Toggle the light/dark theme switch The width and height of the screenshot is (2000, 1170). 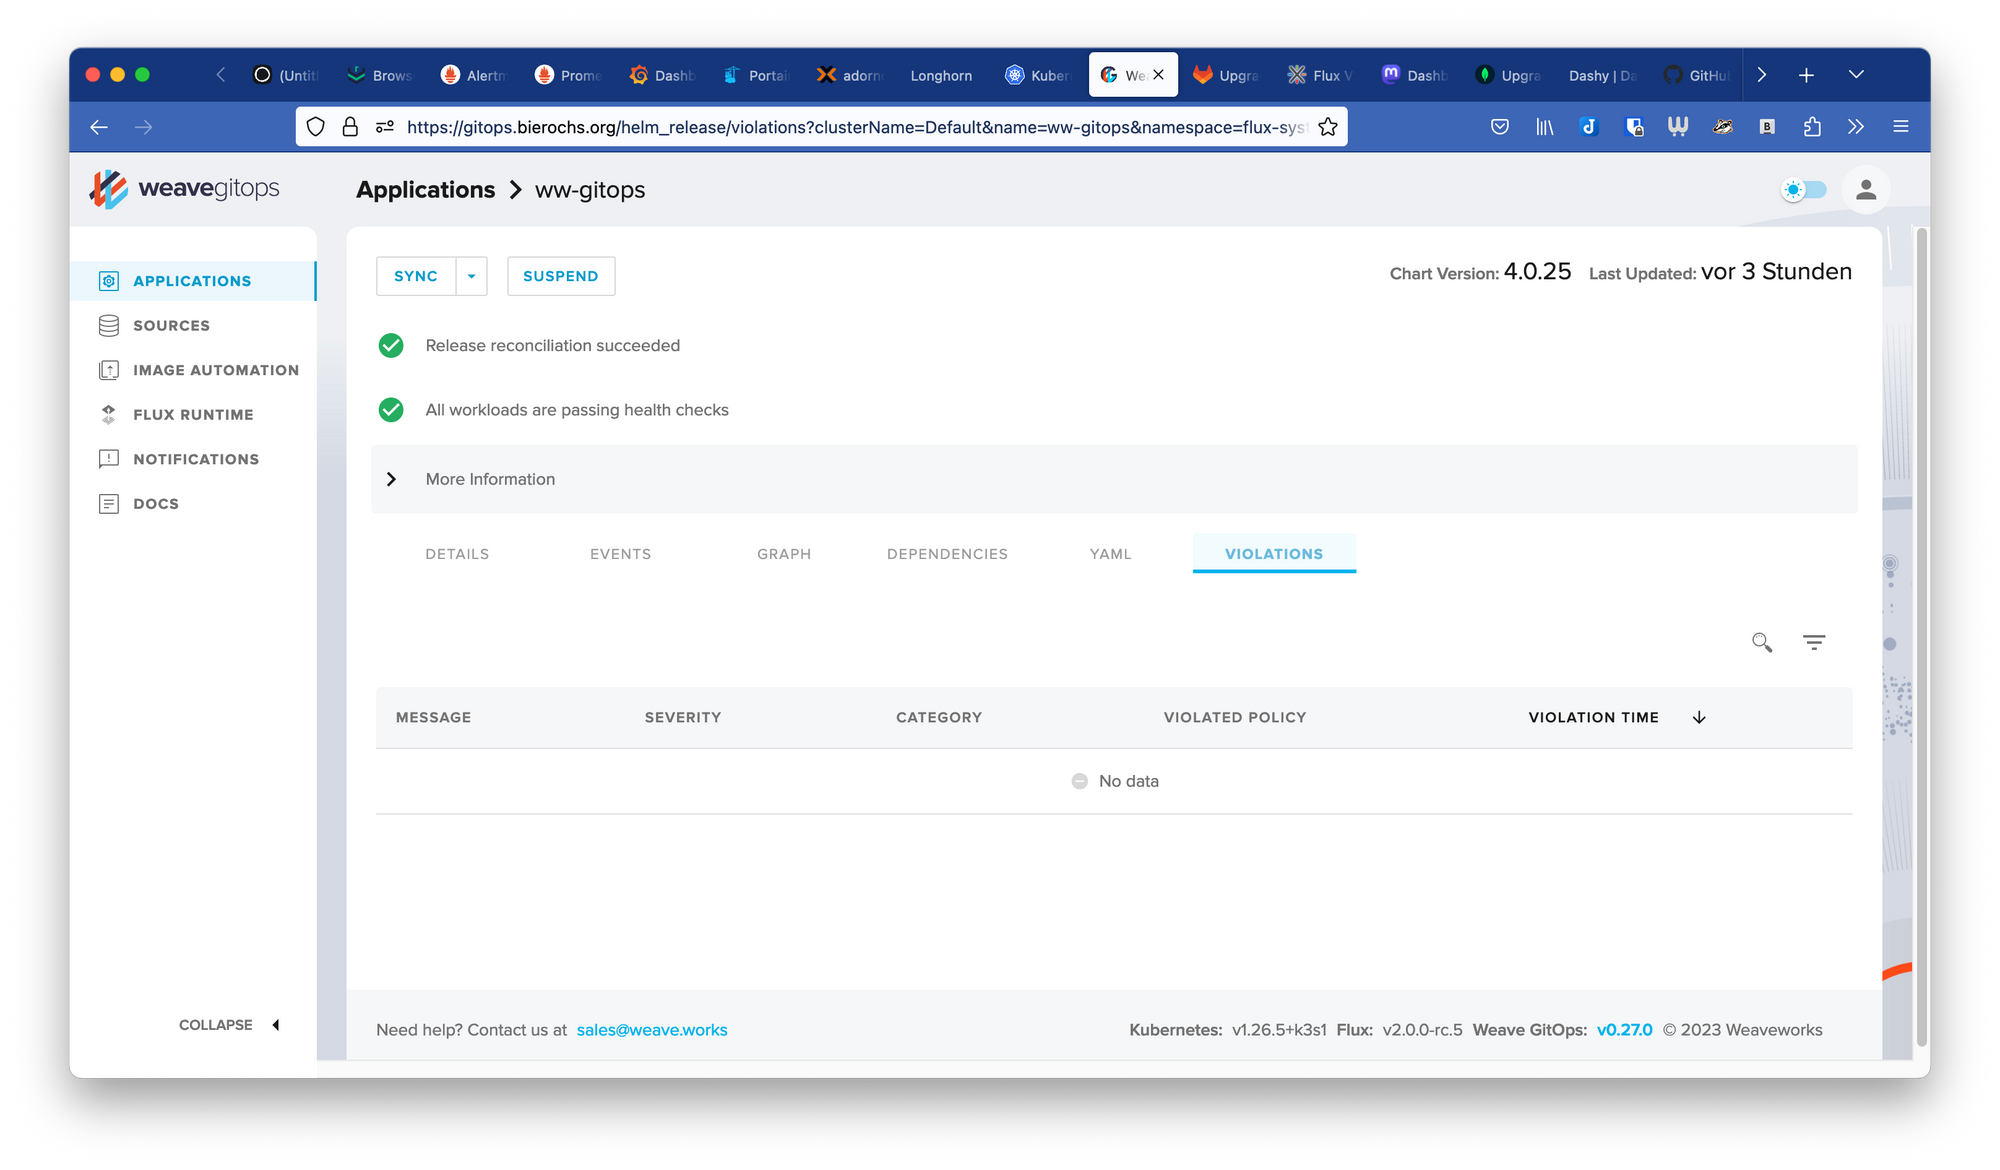tap(1804, 190)
